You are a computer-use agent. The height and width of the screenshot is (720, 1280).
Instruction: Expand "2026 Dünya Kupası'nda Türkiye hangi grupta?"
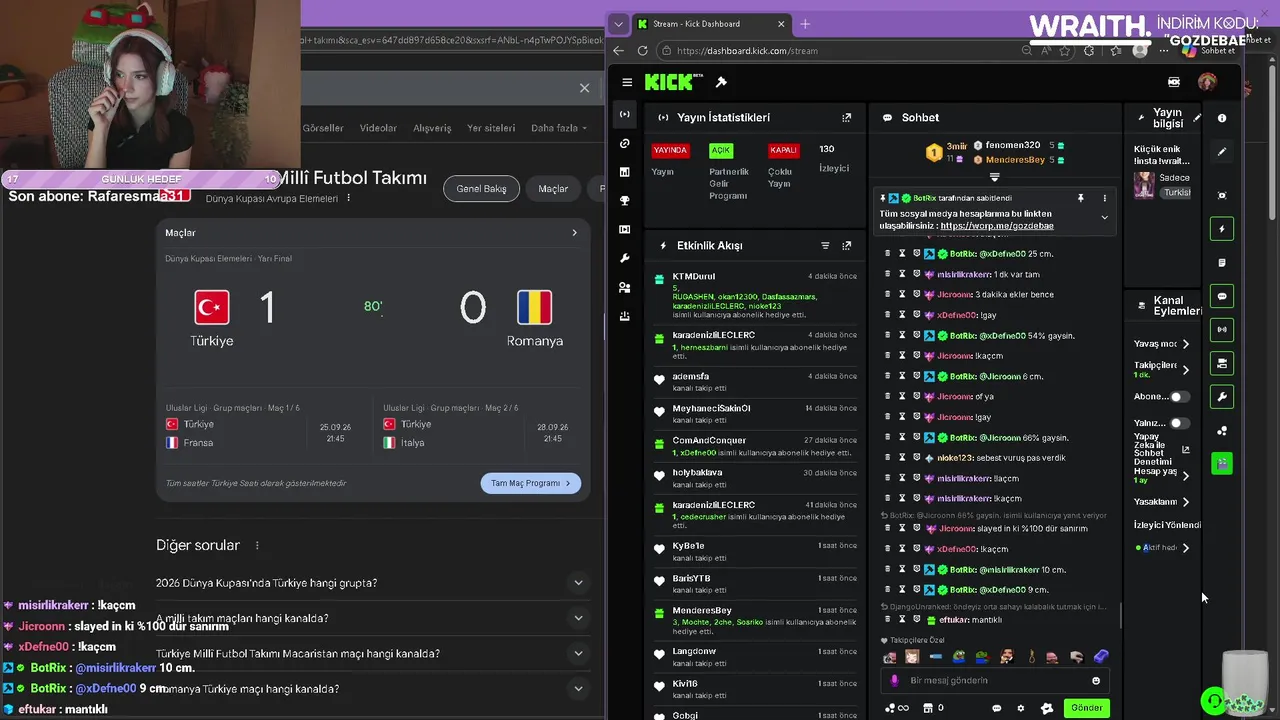578,583
